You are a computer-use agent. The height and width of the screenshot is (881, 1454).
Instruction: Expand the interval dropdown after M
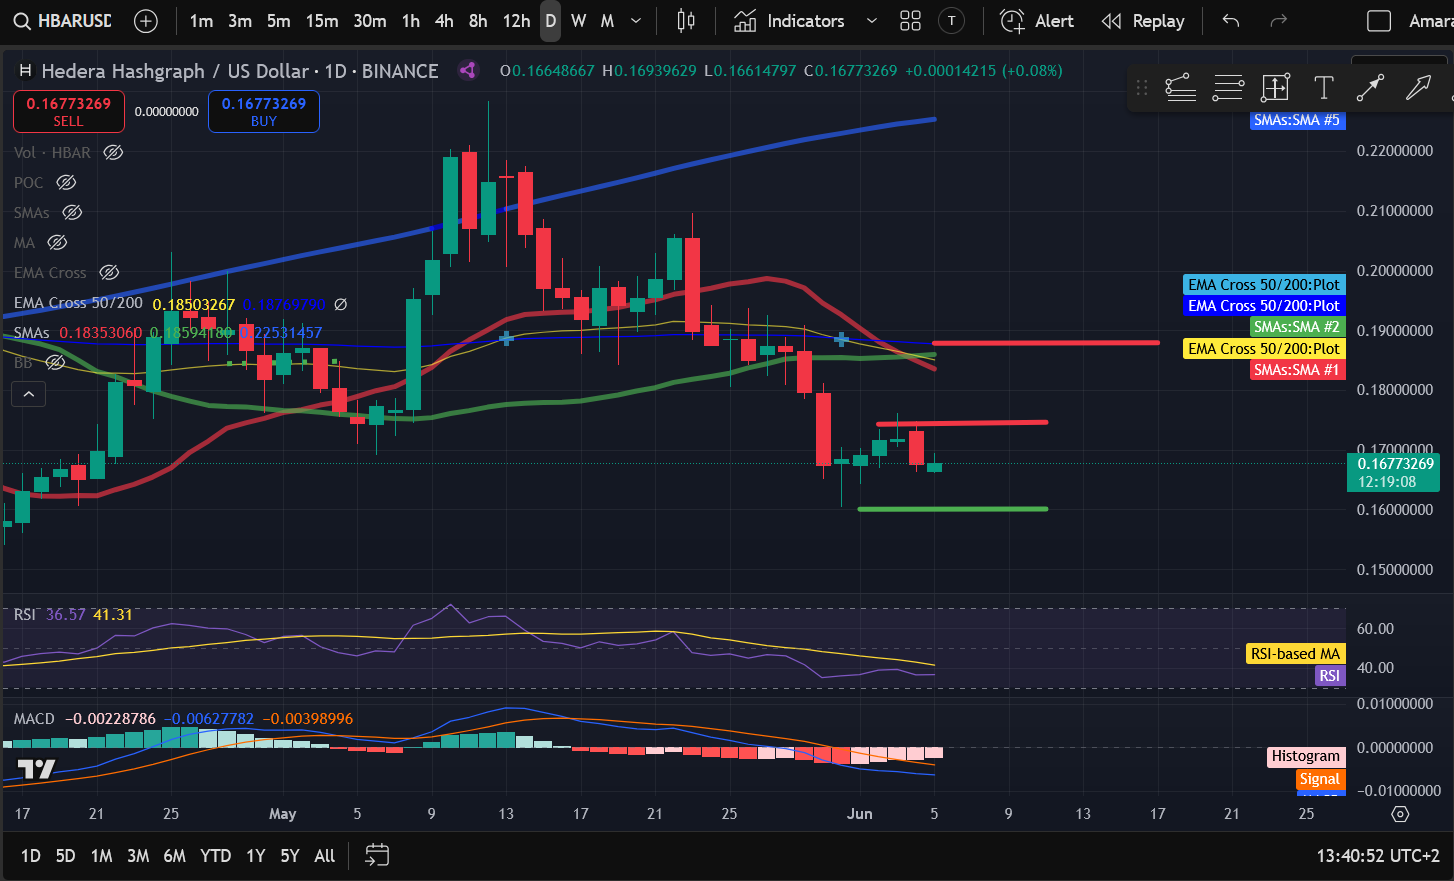click(636, 21)
